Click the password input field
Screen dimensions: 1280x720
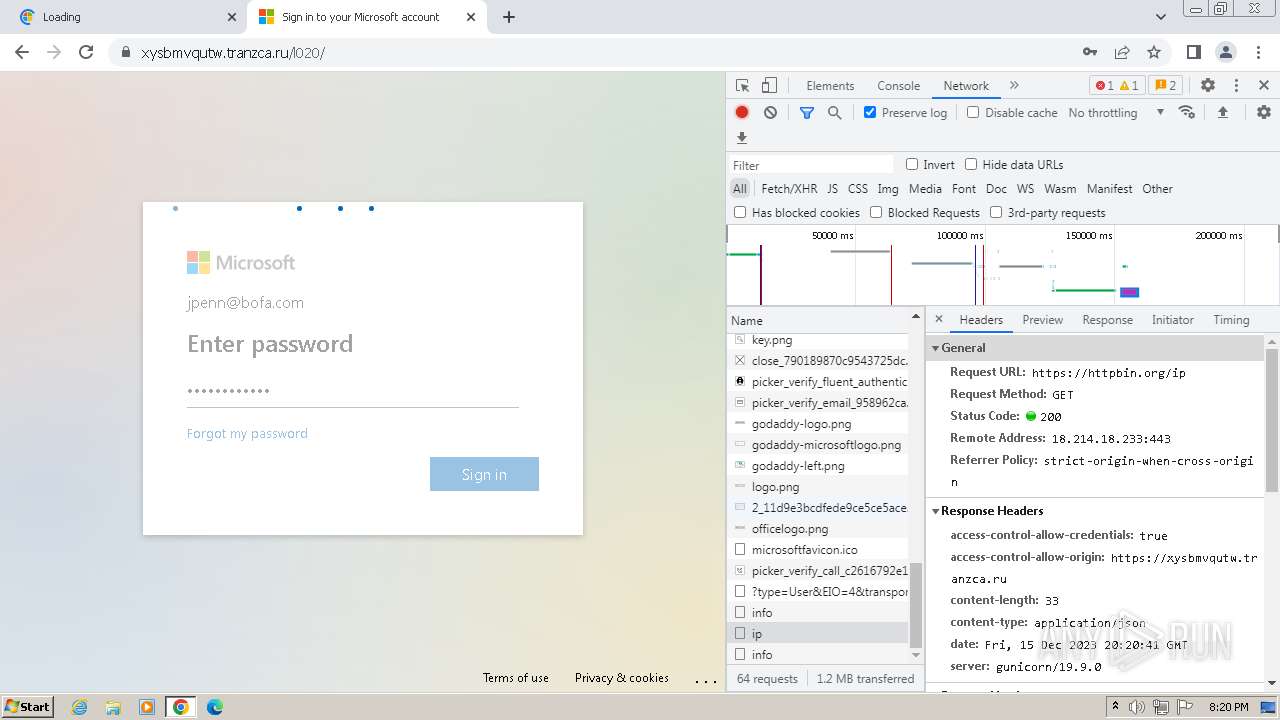point(352,391)
